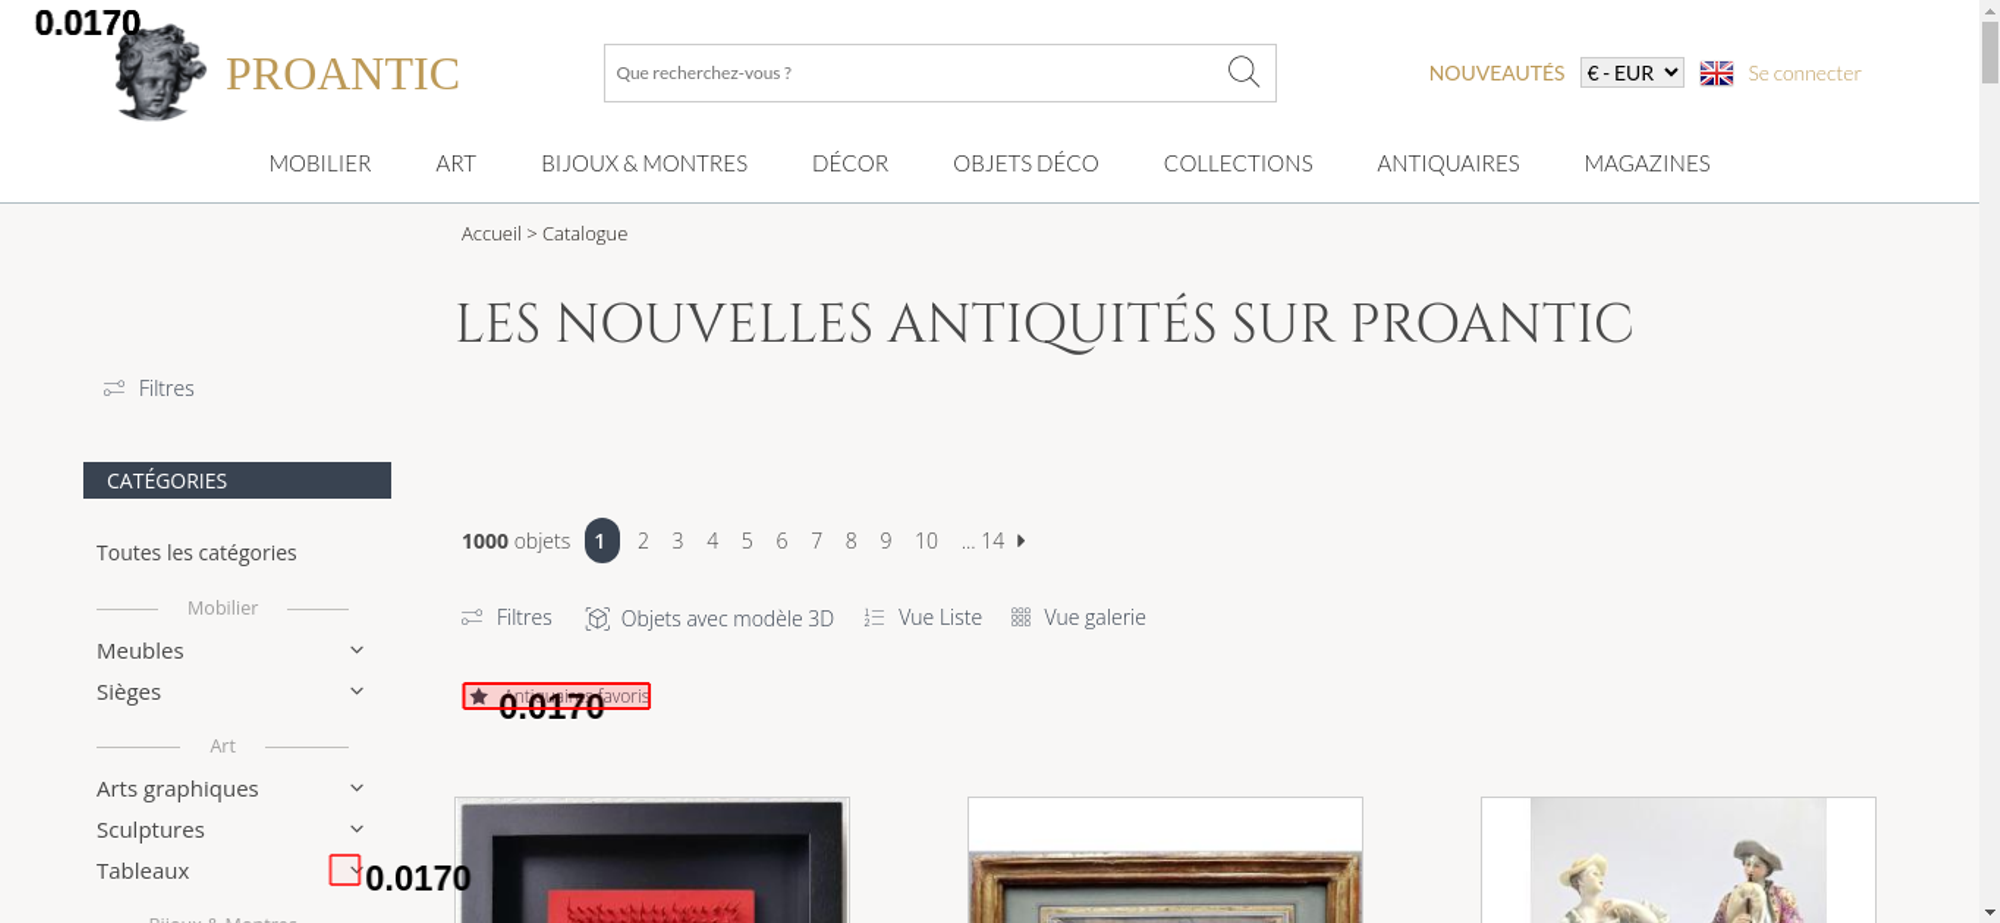
Task: Click the Se connecter link
Action: point(1804,73)
